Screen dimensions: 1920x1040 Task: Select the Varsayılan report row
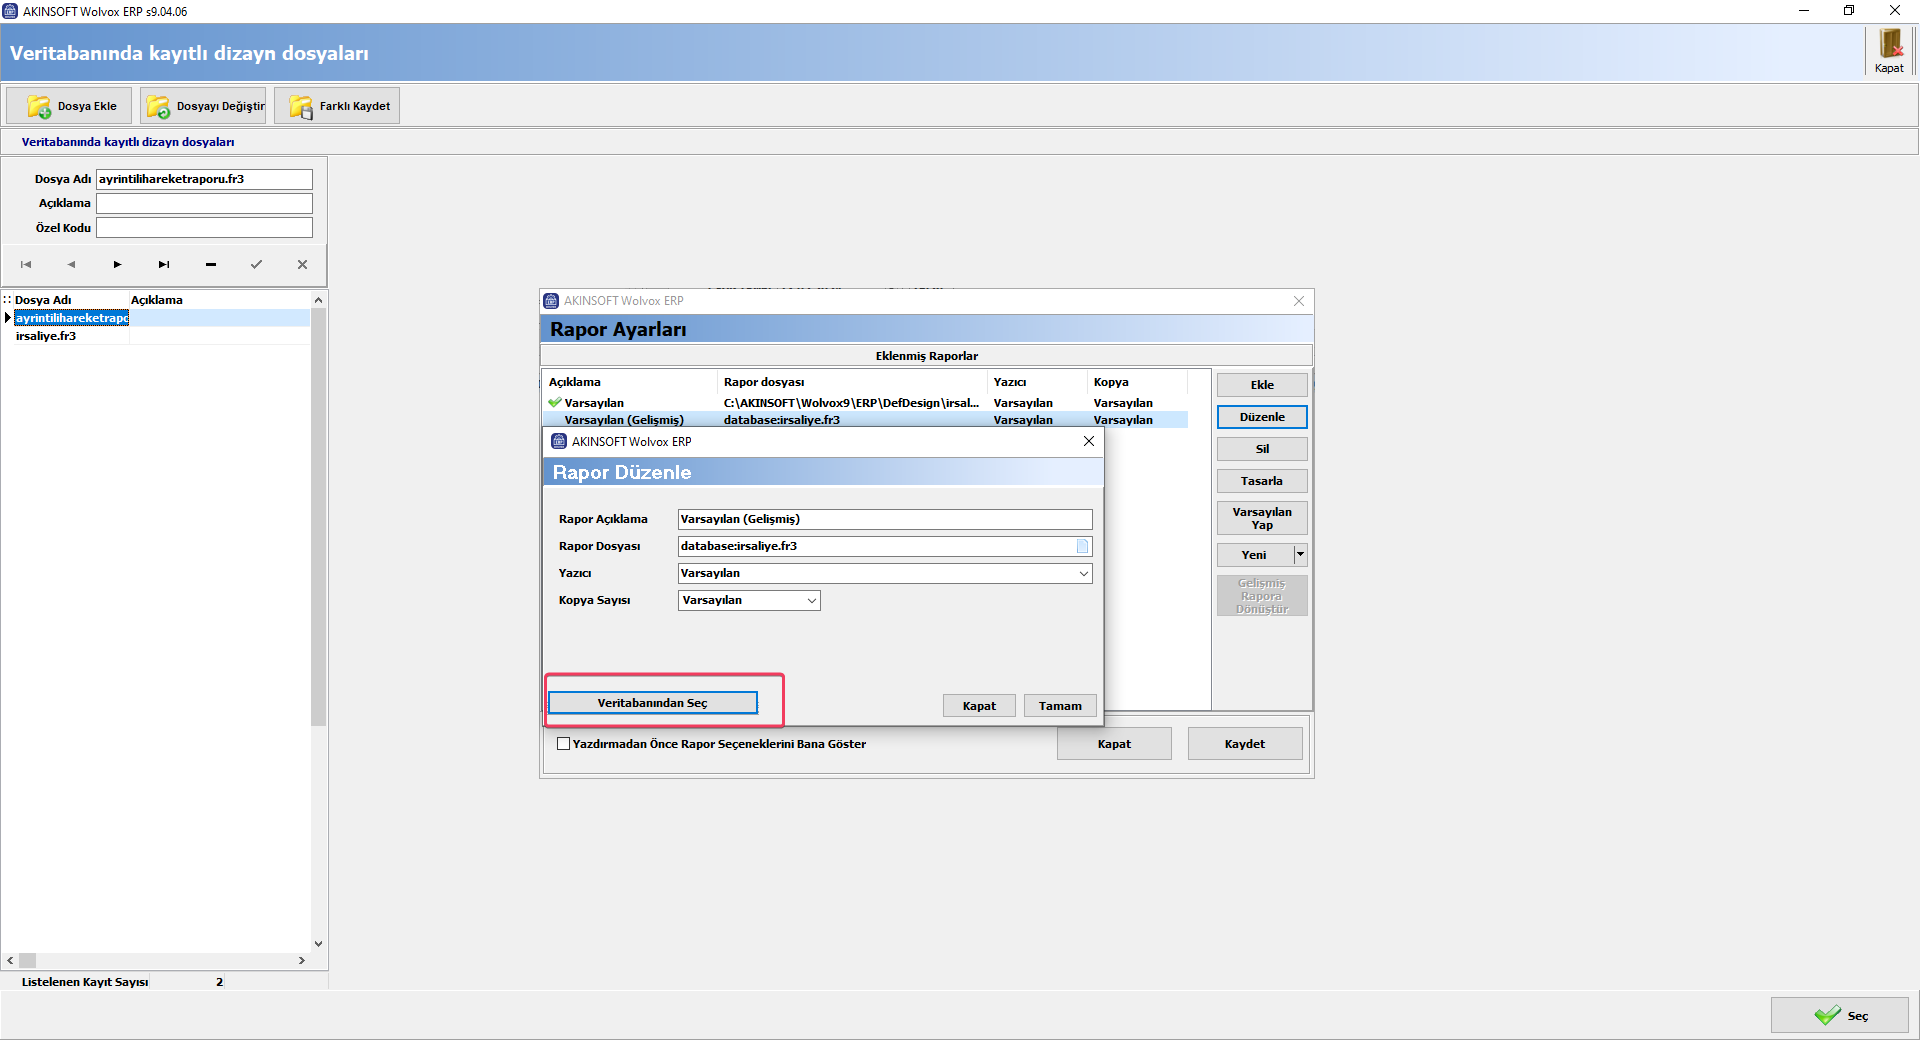point(594,403)
